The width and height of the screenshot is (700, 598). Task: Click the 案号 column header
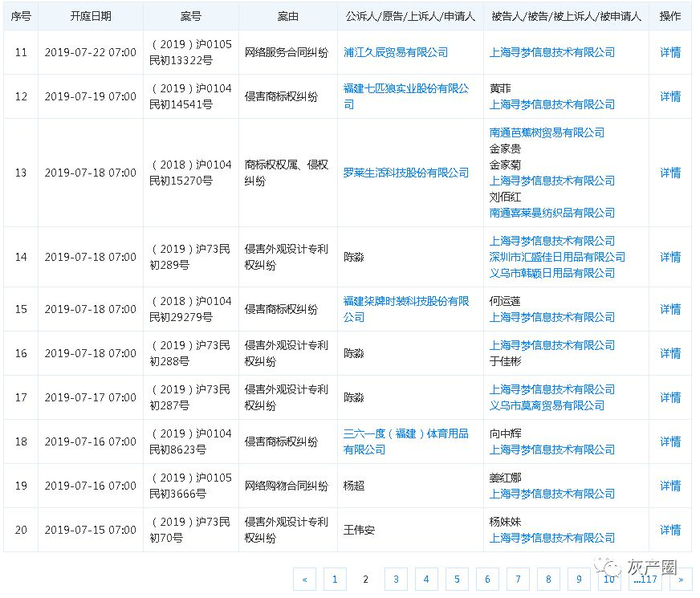pyautogui.click(x=191, y=17)
